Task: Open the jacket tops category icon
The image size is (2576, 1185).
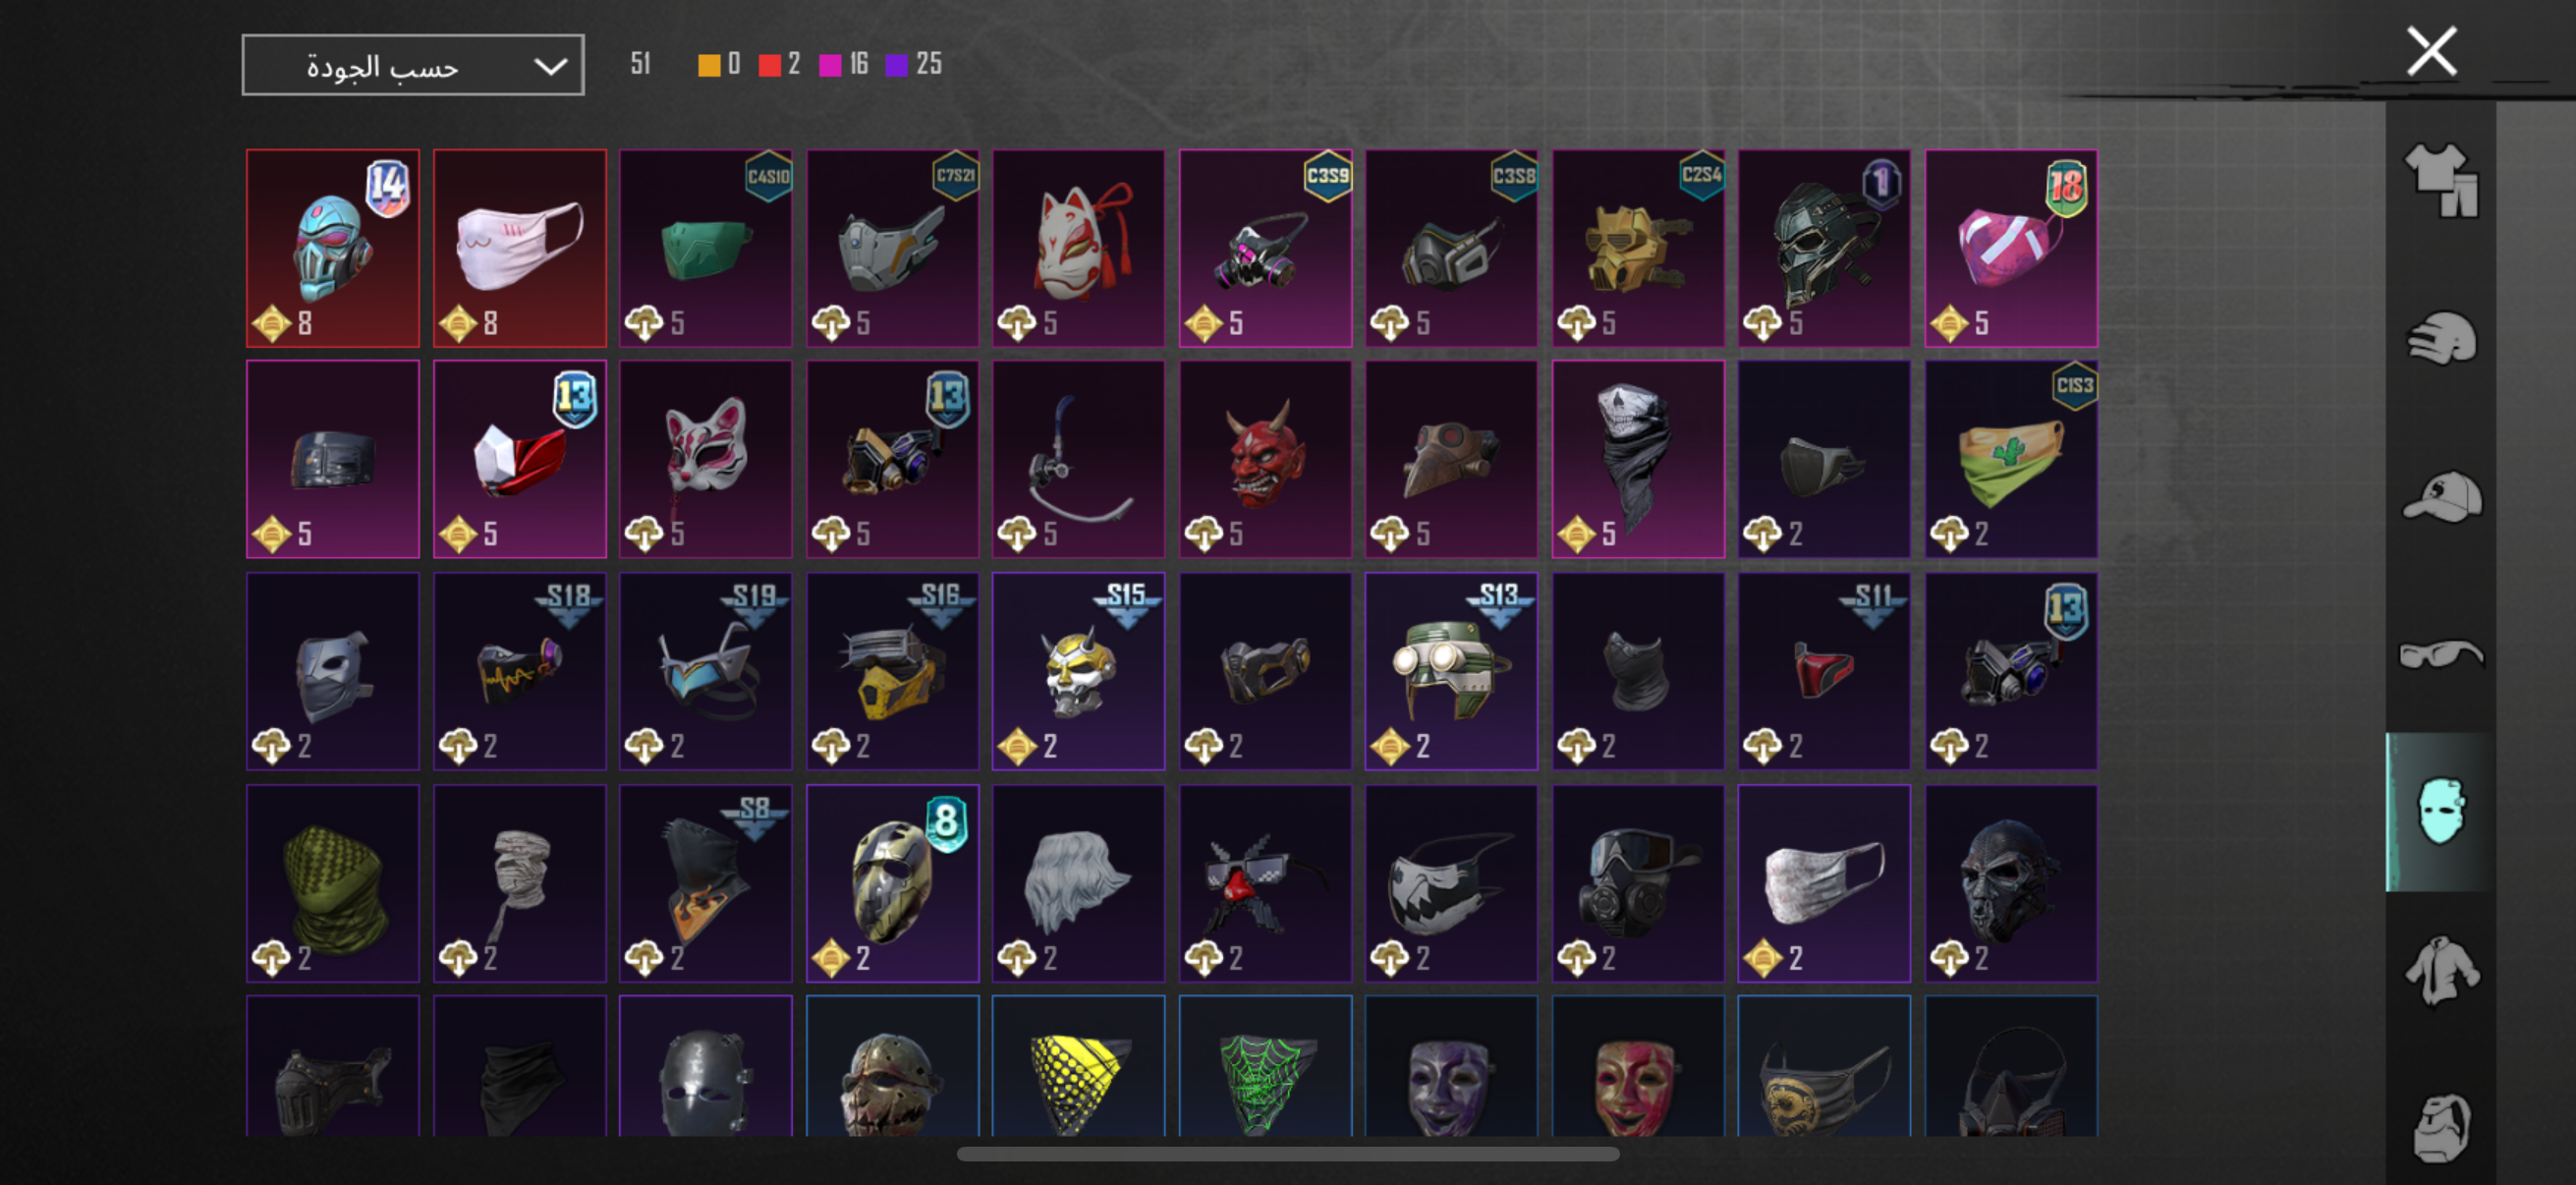Action: 2441,970
